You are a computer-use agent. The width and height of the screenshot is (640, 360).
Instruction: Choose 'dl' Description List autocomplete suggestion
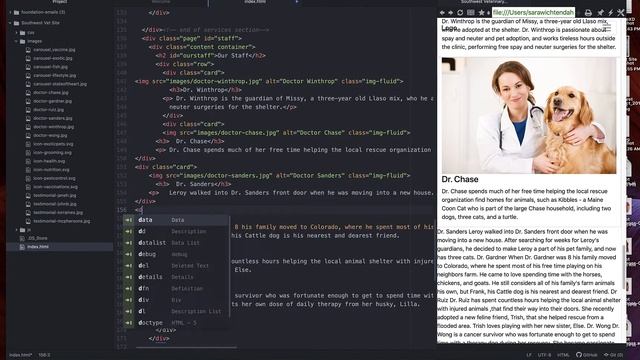176,311
